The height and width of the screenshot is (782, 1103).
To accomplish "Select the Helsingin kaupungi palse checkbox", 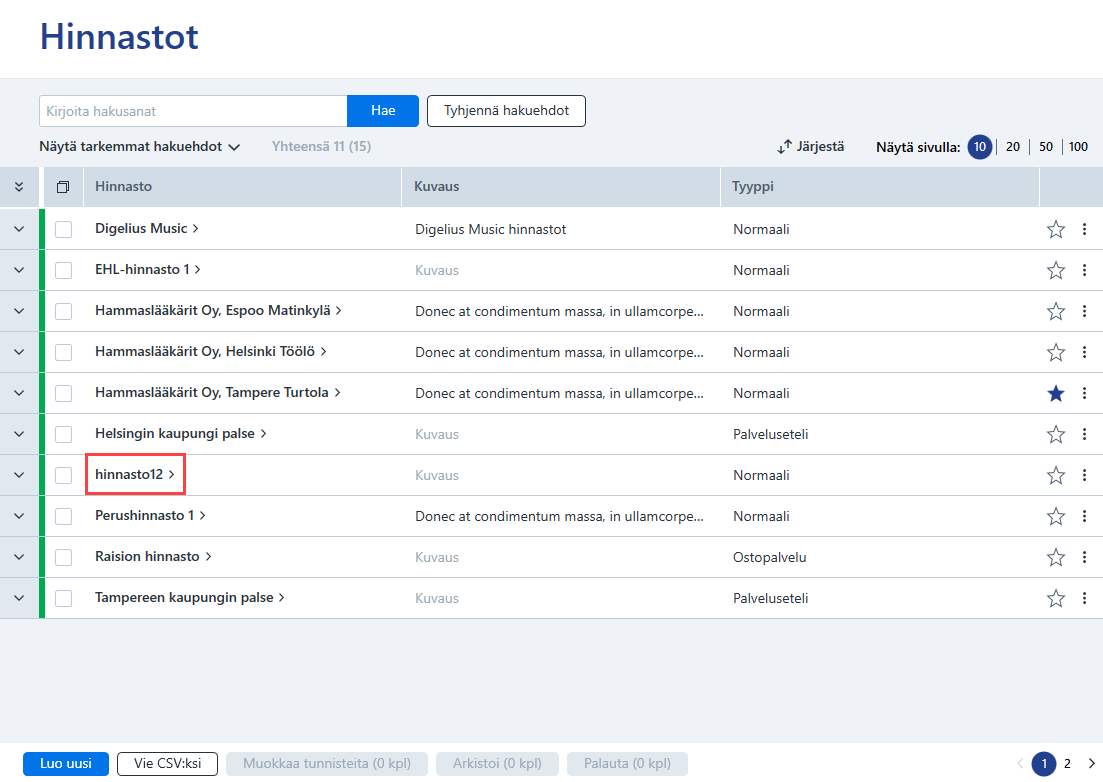I will point(63,434).
